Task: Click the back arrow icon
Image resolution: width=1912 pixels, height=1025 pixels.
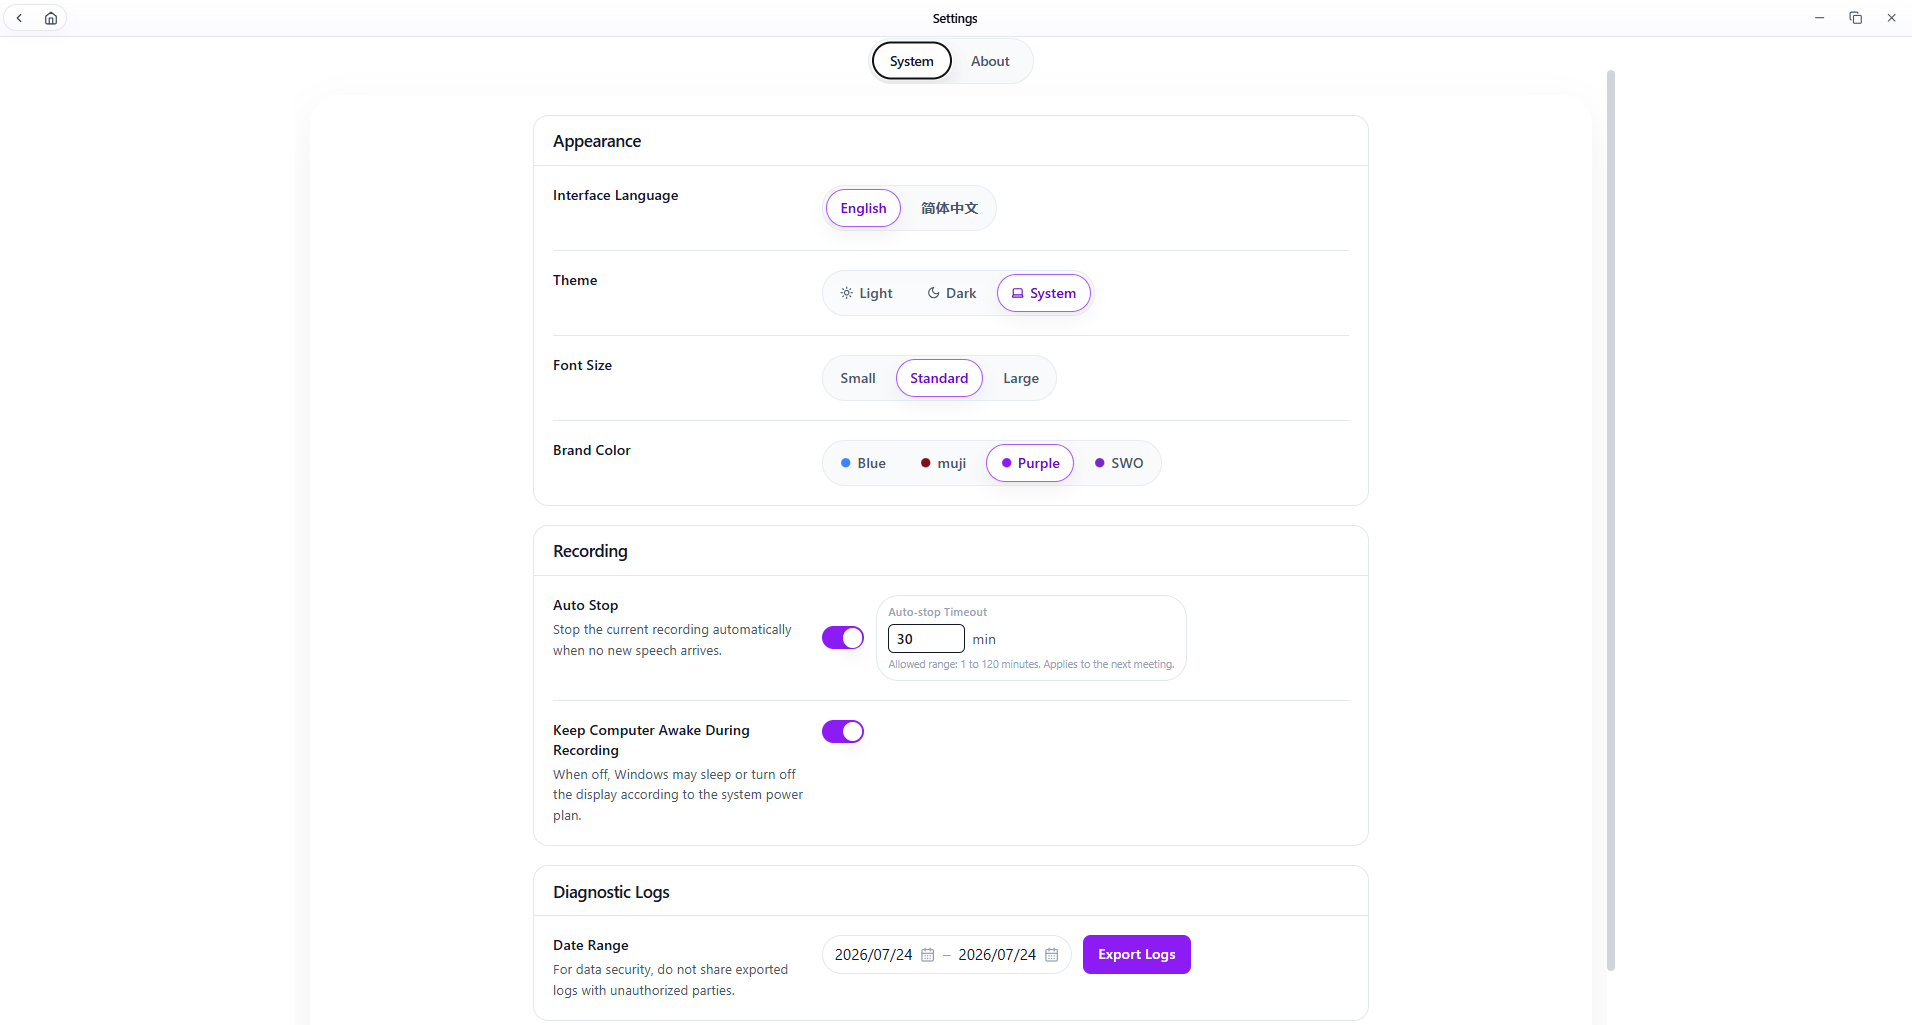Action: point(19,18)
